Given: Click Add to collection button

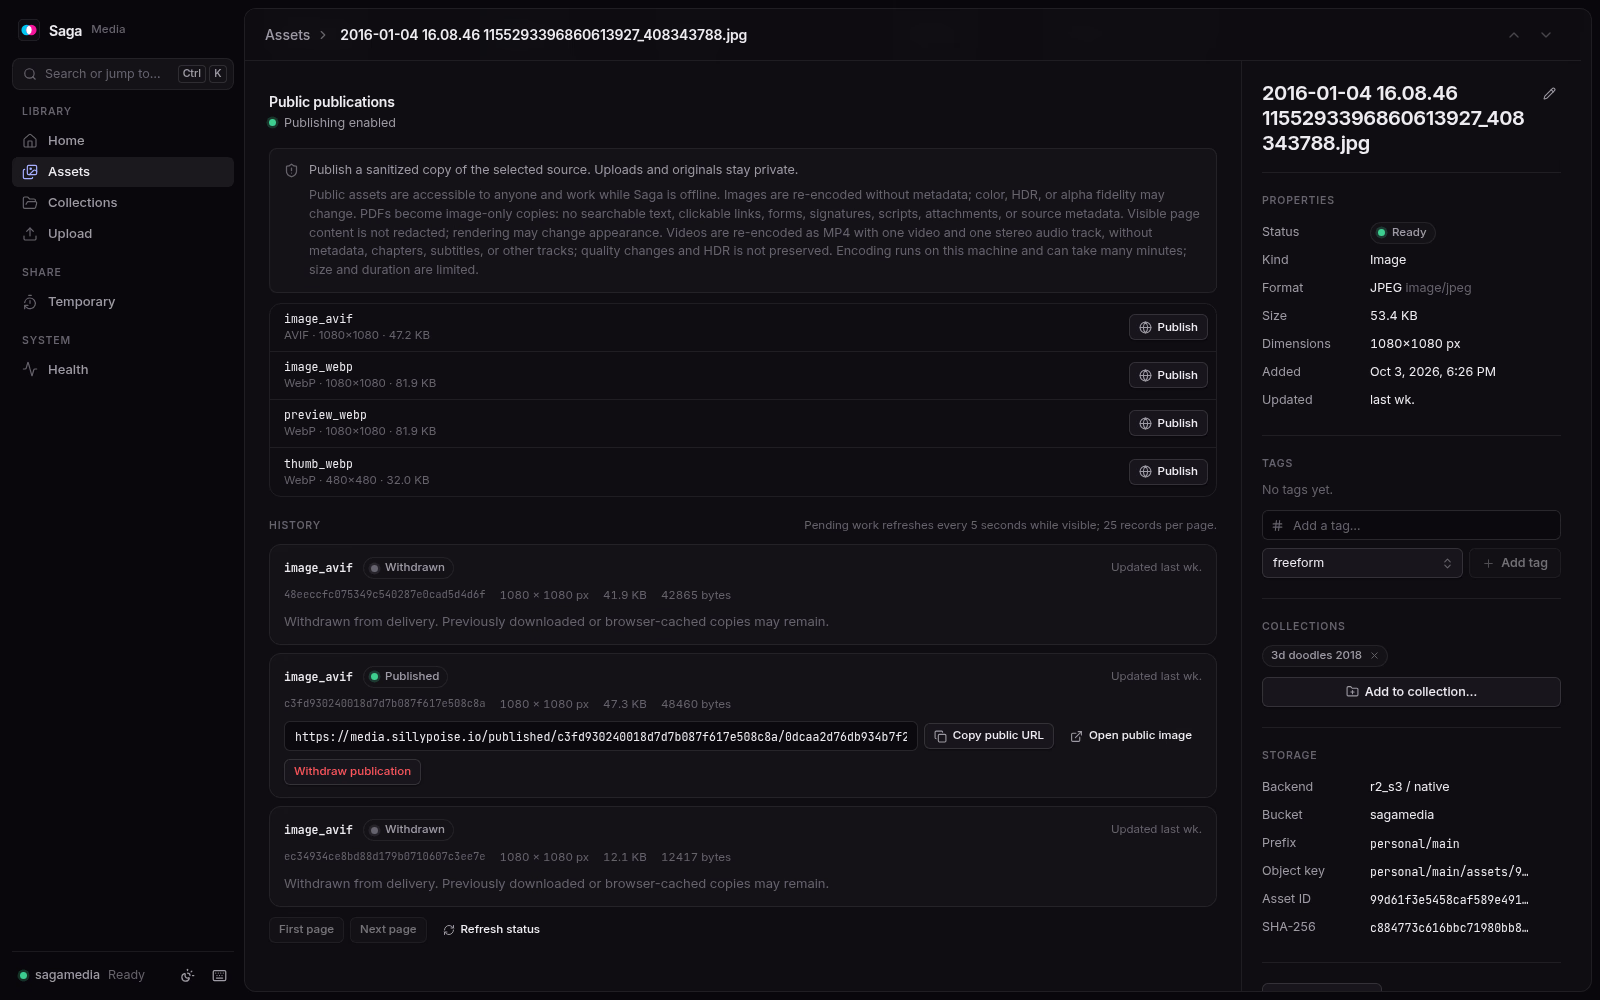Looking at the screenshot, I should tap(1411, 692).
